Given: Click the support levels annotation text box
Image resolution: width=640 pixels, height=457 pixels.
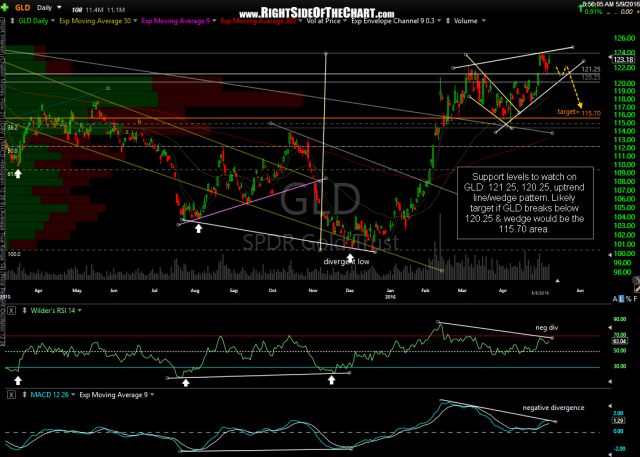Looking at the screenshot, I should pyautogui.click(x=525, y=203).
